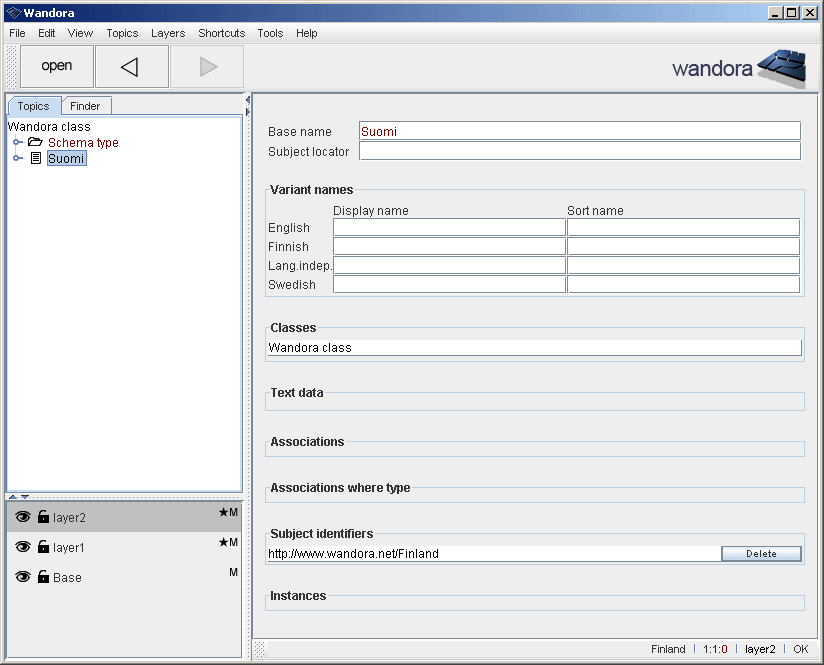Toggle visibility of layer1
This screenshot has height=665, width=824.
tap(23, 547)
